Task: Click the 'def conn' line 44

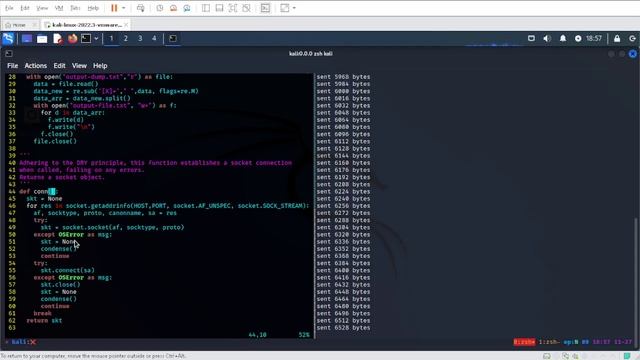Action: click(39, 191)
